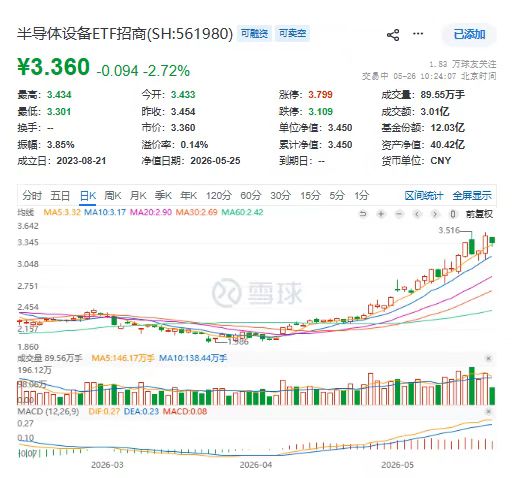Click the 可融资 tag

[255, 33]
